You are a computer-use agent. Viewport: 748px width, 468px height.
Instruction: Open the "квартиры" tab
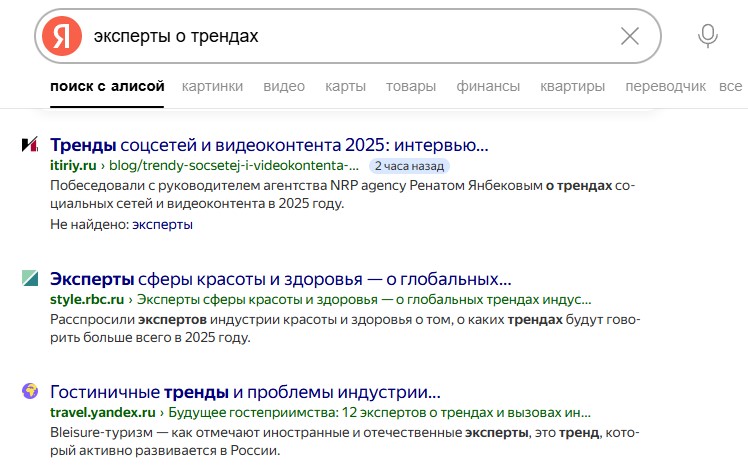coord(572,86)
